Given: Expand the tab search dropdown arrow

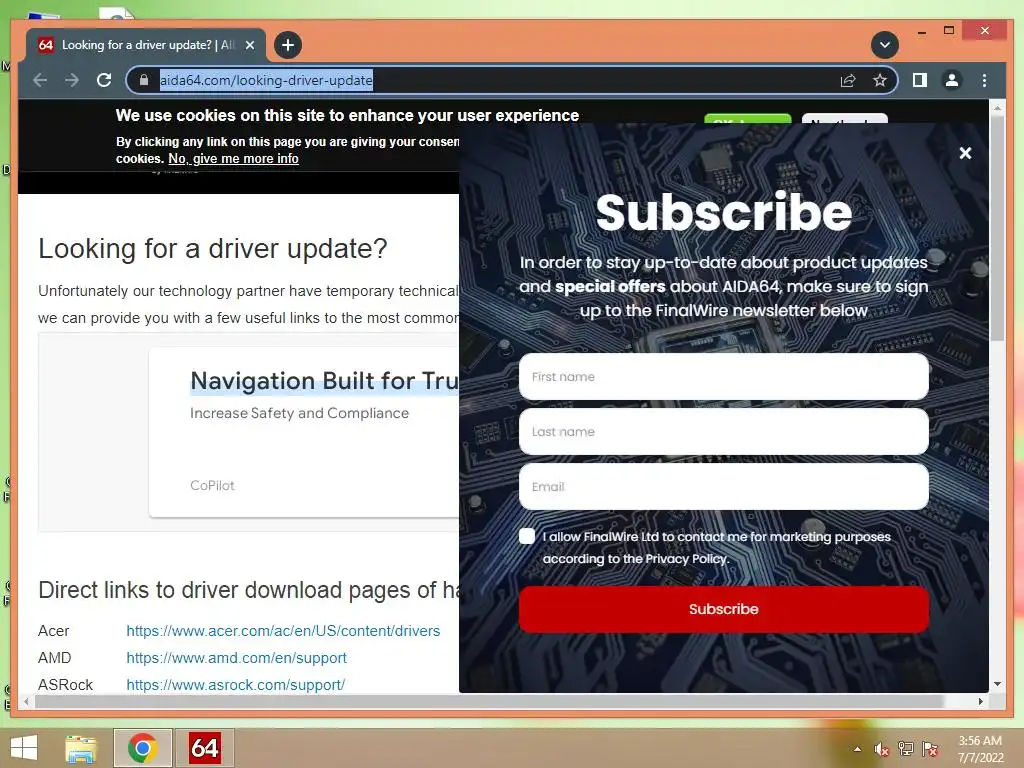Looking at the screenshot, I should [x=885, y=45].
